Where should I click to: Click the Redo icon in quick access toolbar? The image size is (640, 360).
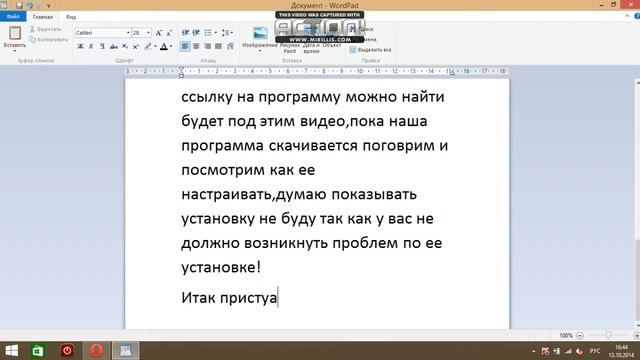click(40, 5)
